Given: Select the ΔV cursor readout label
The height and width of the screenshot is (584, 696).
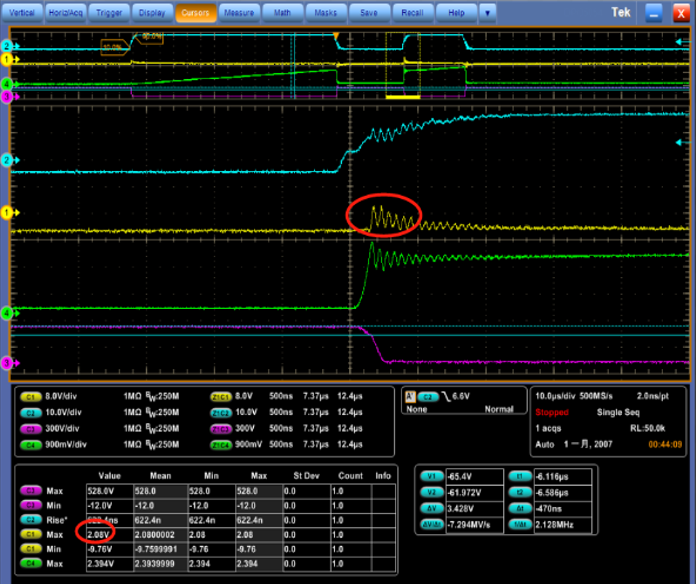Looking at the screenshot, I should (432, 509).
